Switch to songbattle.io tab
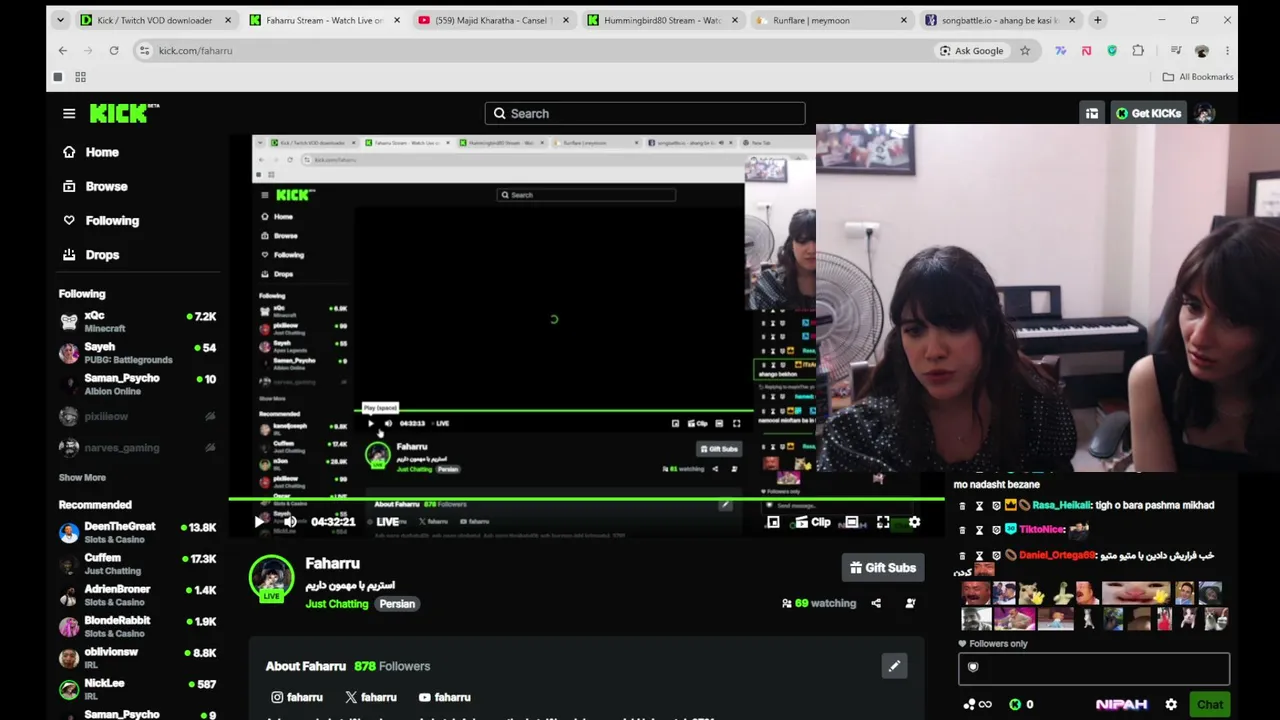The width and height of the screenshot is (1280, 720). coord(1000,20)
